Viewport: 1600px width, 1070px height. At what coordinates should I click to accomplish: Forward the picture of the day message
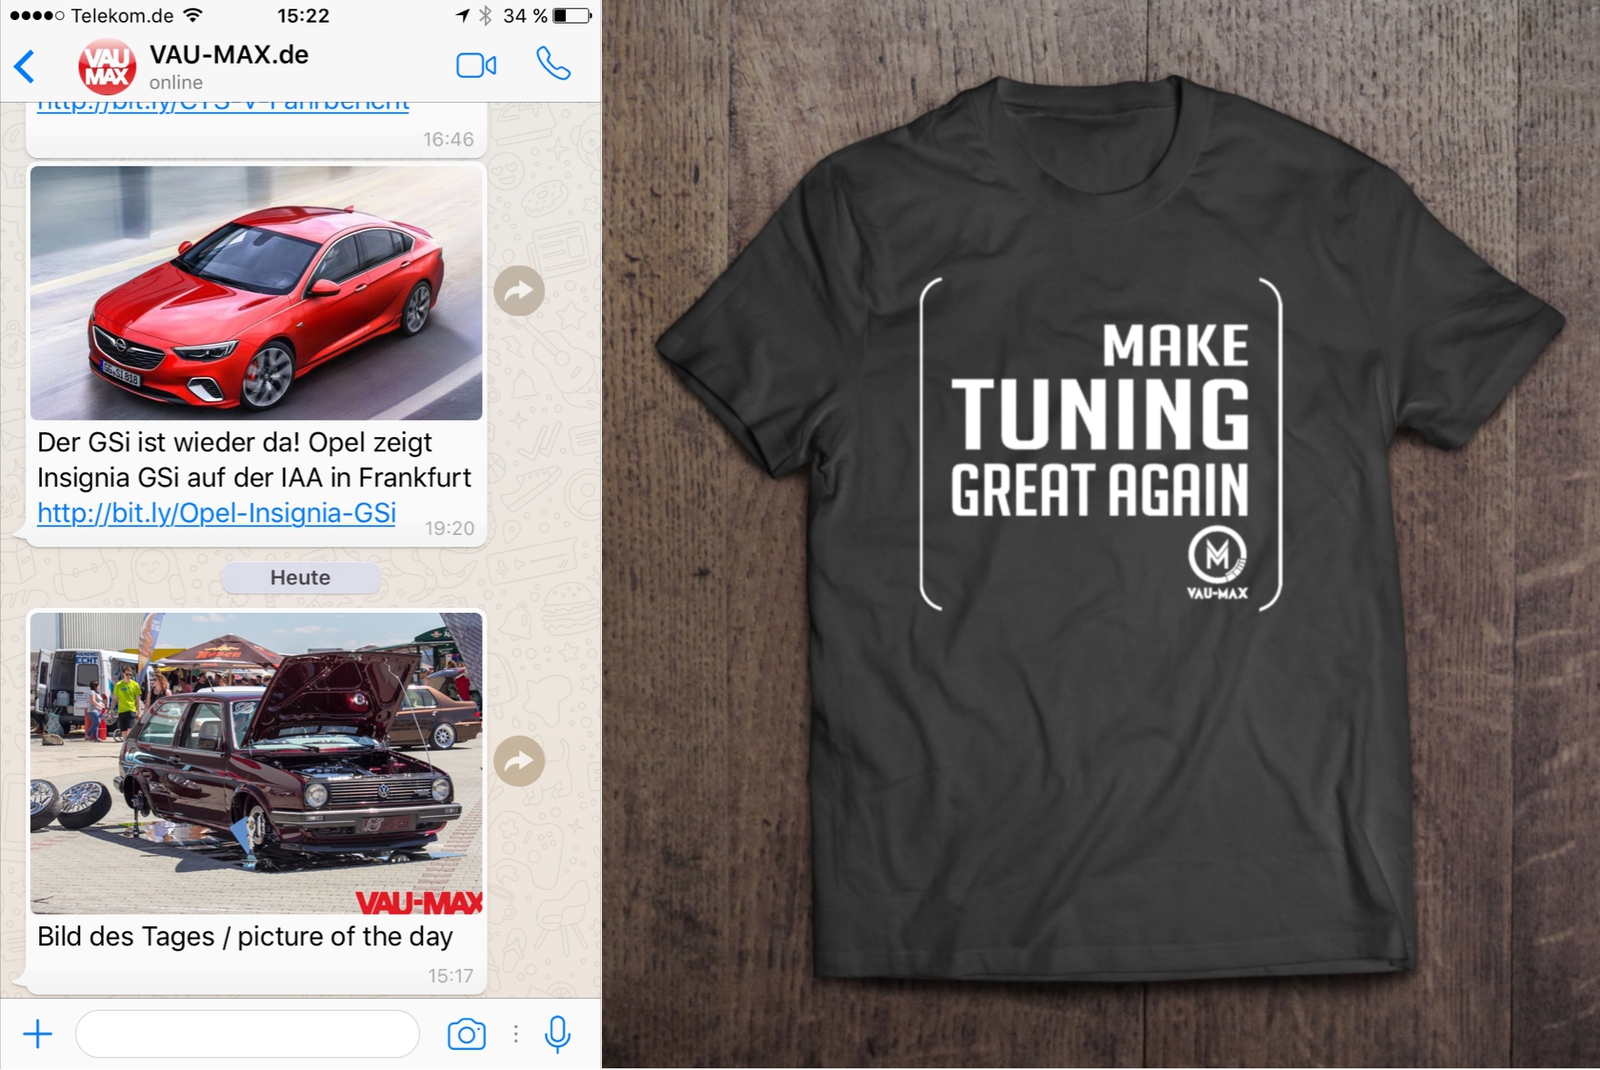point(519,761)
